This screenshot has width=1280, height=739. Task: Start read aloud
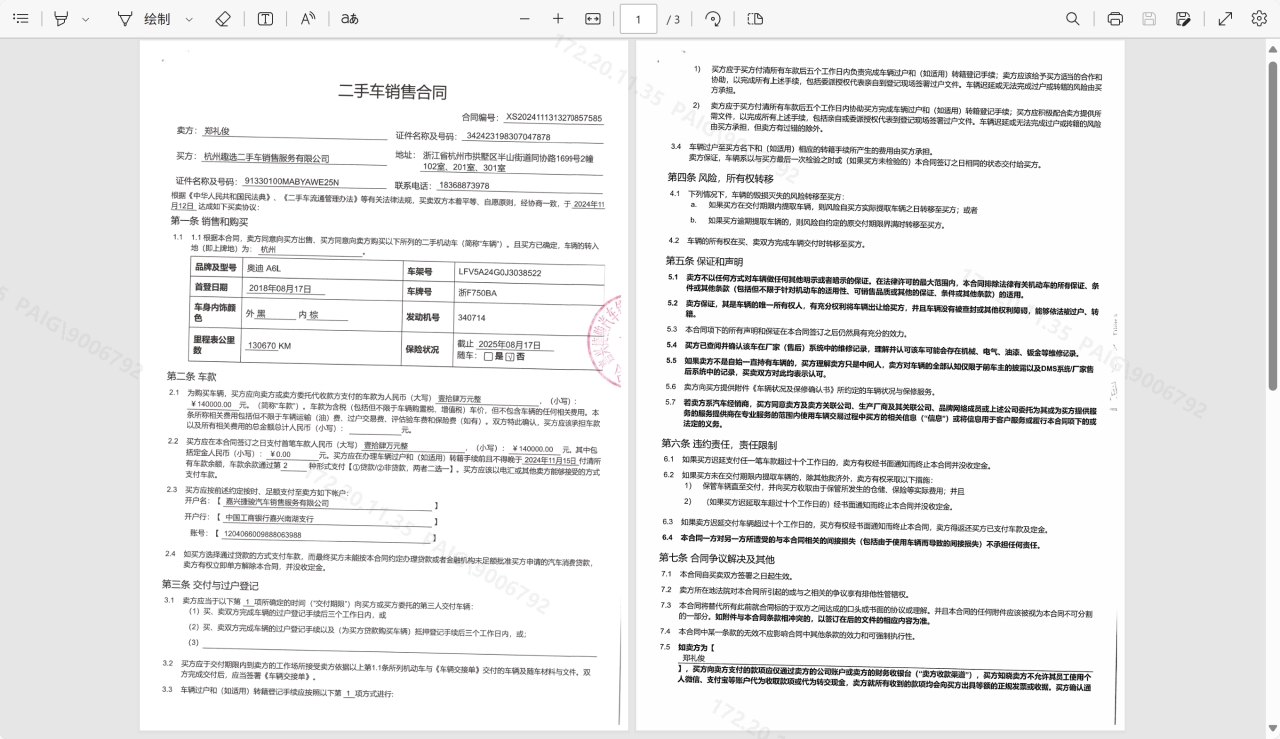click(308, 19)
